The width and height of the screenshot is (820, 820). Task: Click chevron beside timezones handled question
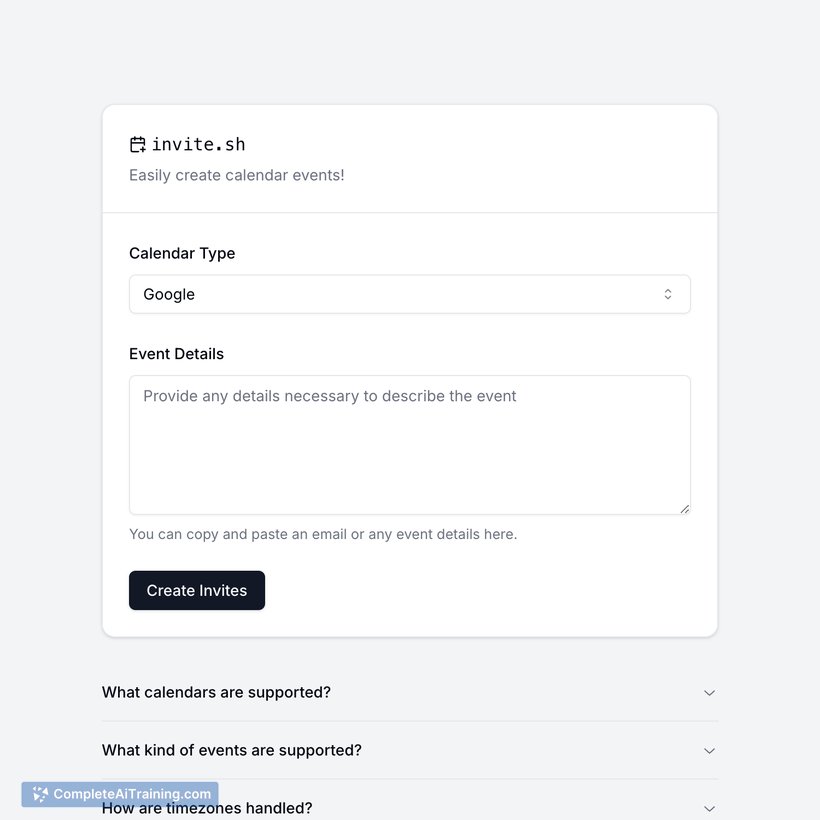click(x=709, y=808)
